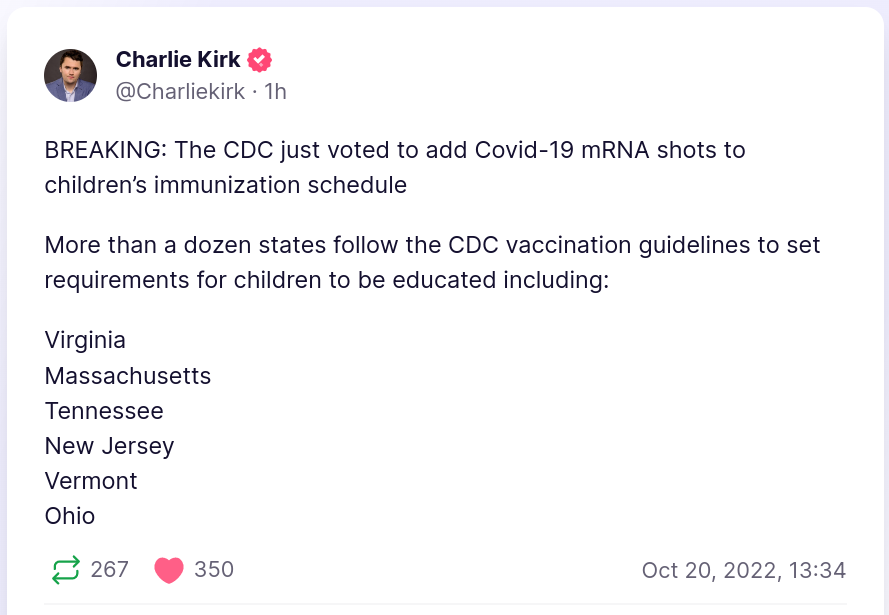Like the post with the heart icon
Viewport: 889px width, 615px height.
pyautogui.click(x=169, y=570)
